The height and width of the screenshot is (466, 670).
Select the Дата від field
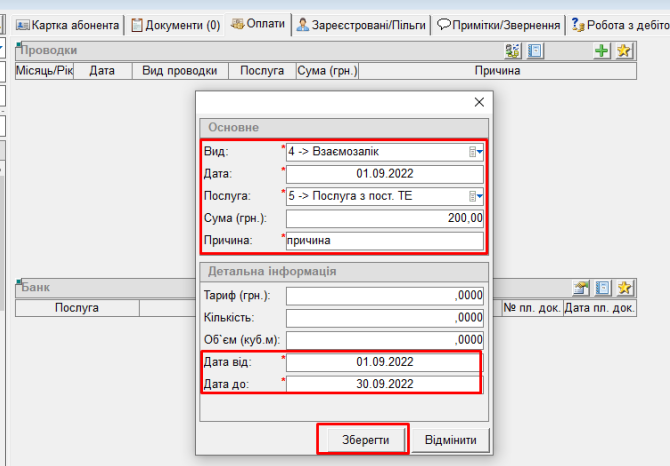[x=385, y=361]
